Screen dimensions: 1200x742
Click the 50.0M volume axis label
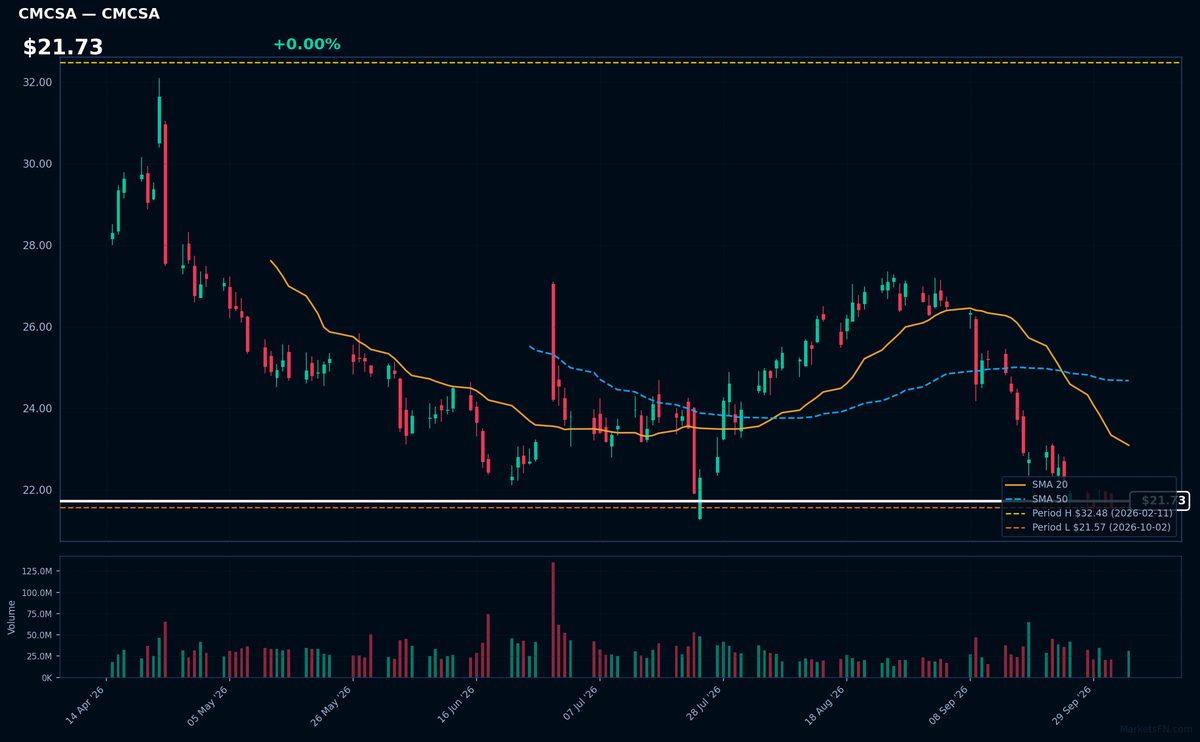pos(39,635)
